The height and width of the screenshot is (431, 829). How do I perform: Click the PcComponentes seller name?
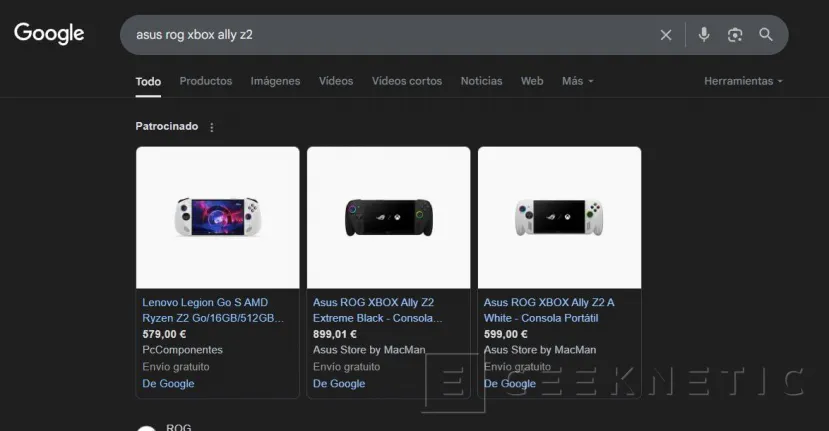[182, 350]
